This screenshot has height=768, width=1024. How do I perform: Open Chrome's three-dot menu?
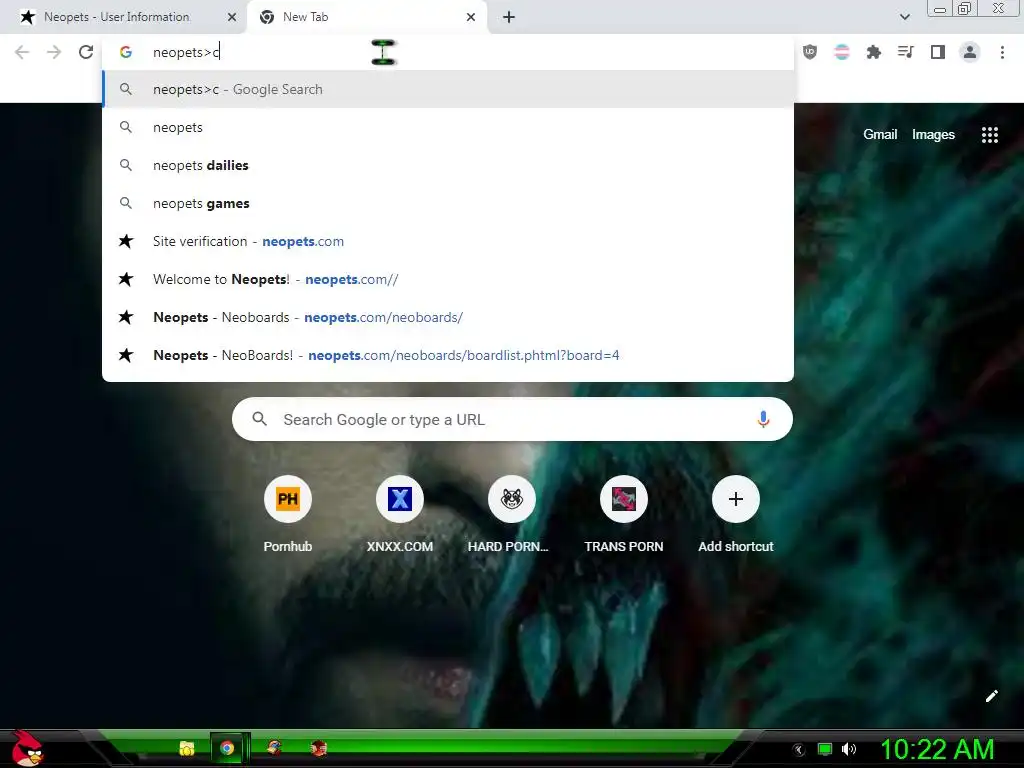tap(1002, 52)
